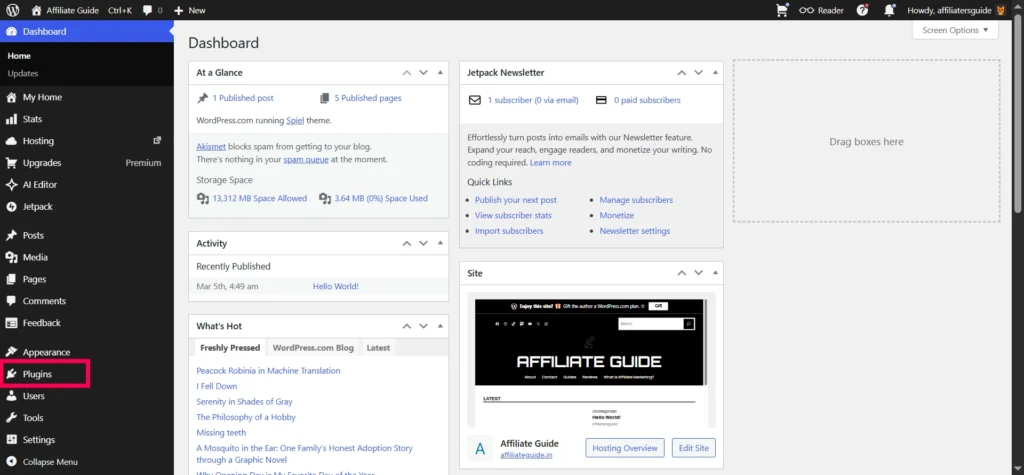
Task: Click the Edit Site button
Action: (x=693, y=448)
